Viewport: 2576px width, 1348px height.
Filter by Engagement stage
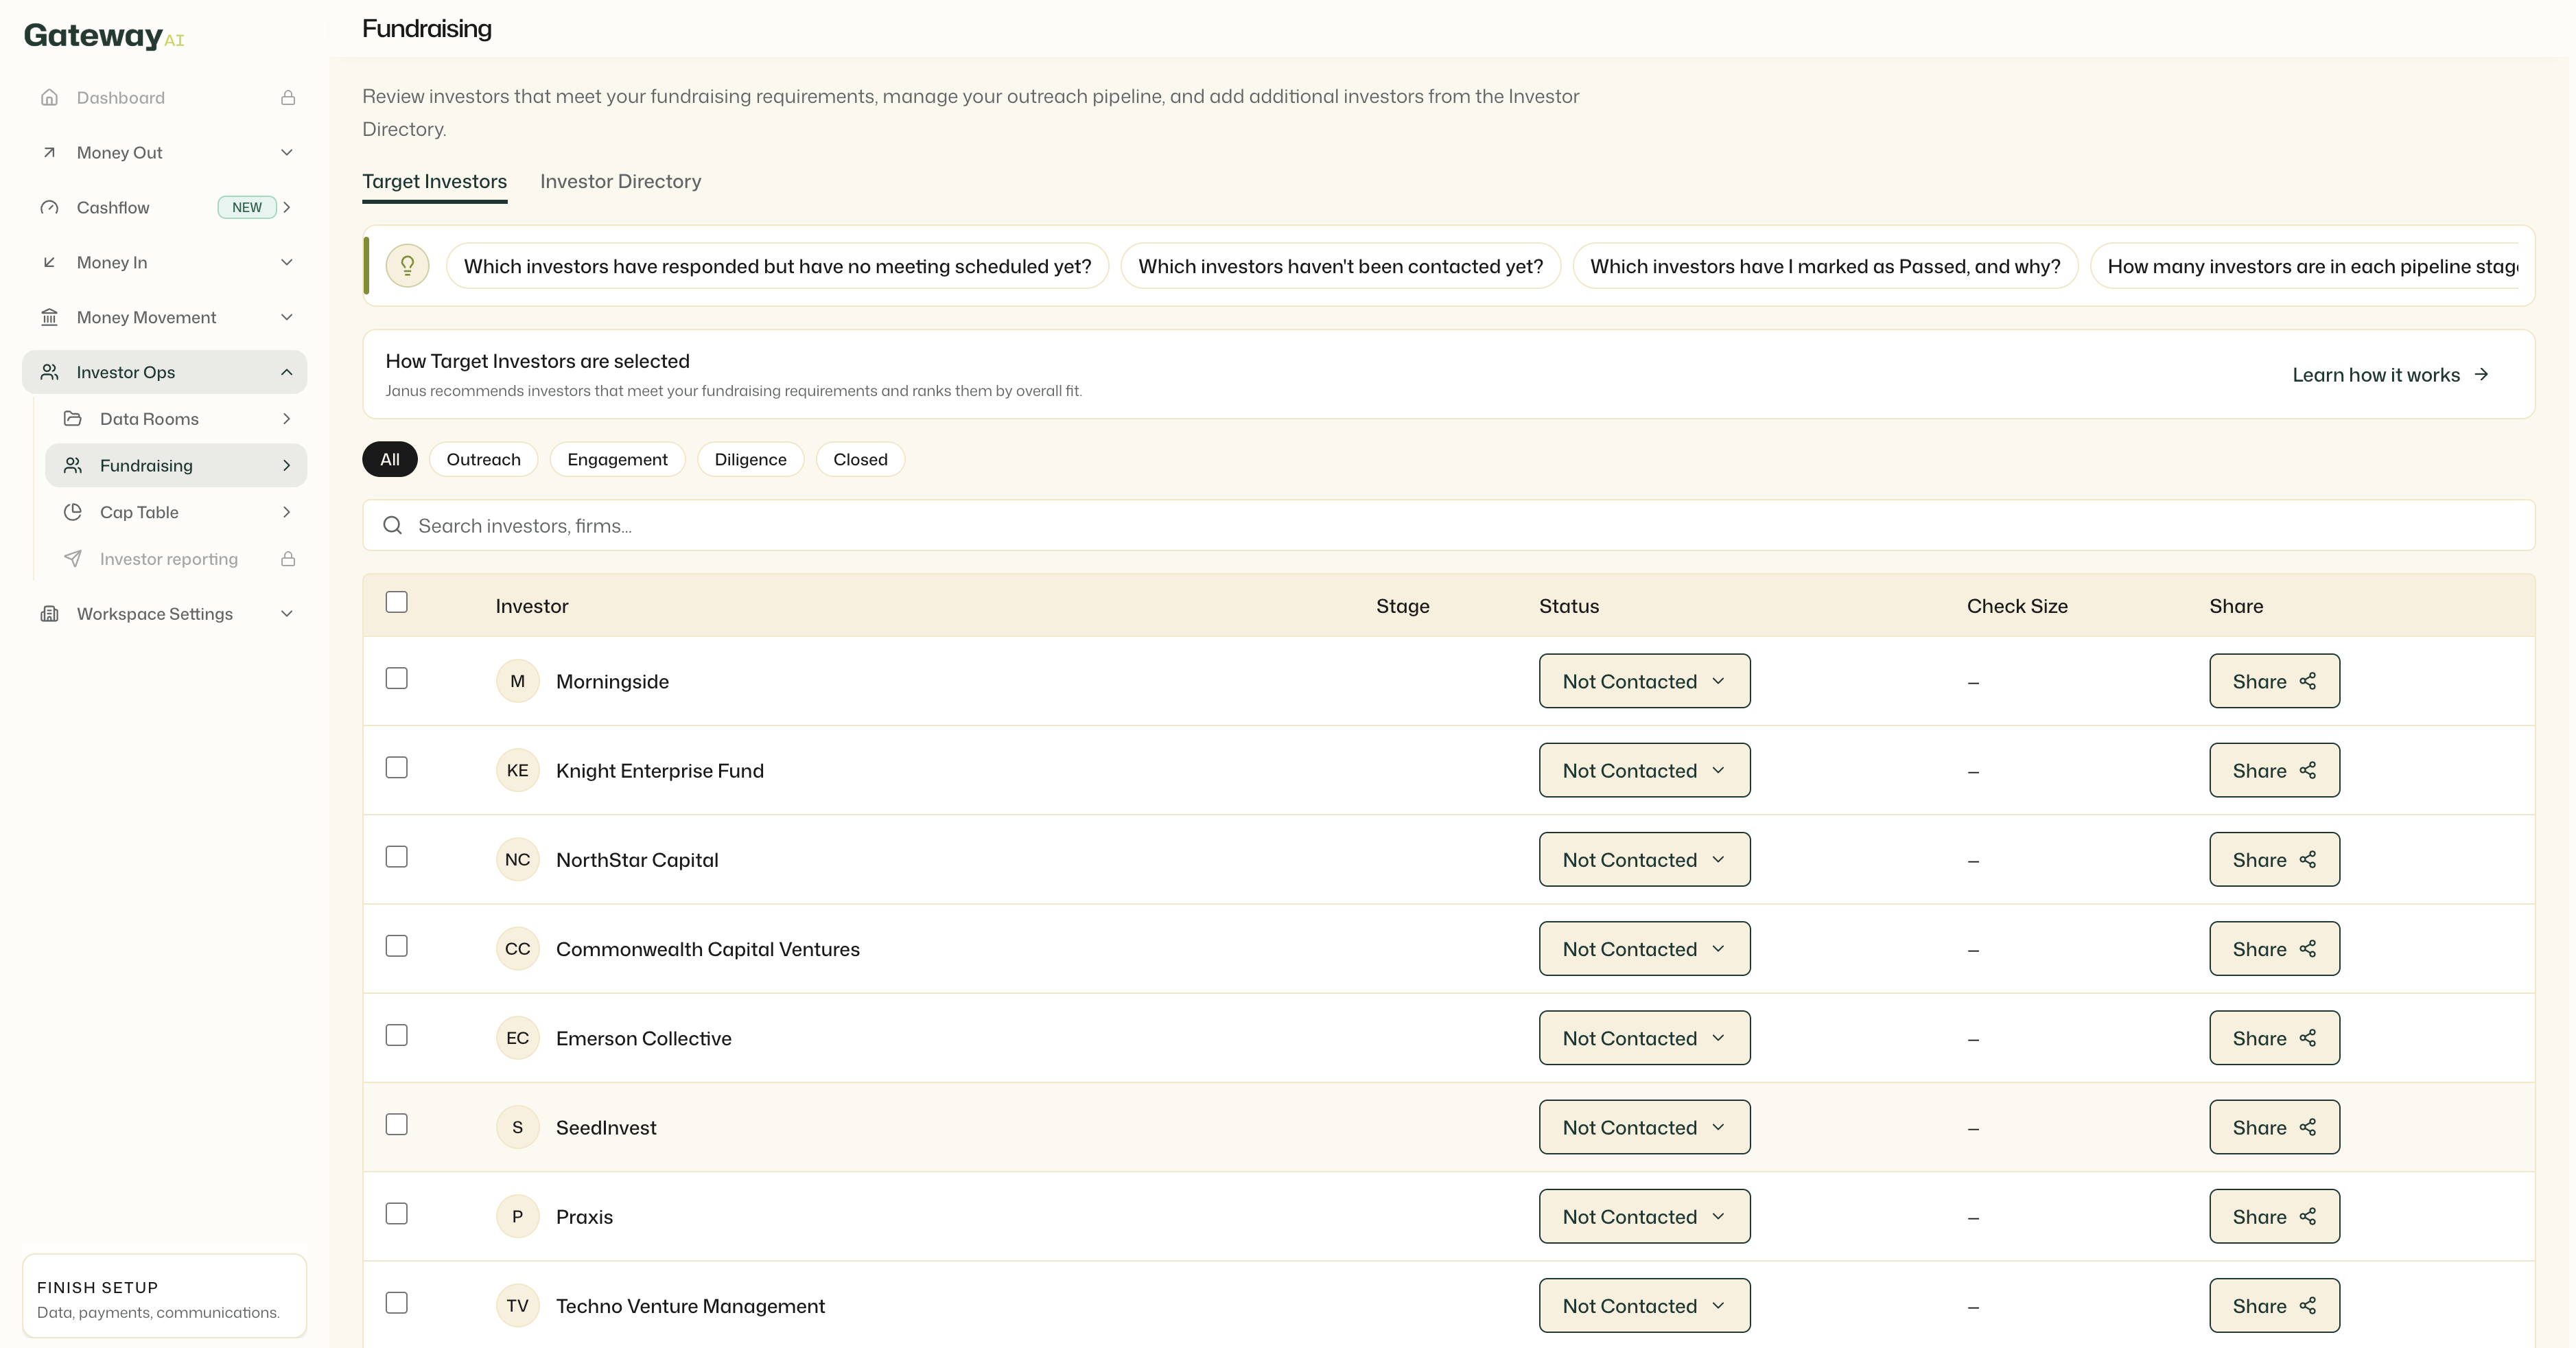coord(617,459)
